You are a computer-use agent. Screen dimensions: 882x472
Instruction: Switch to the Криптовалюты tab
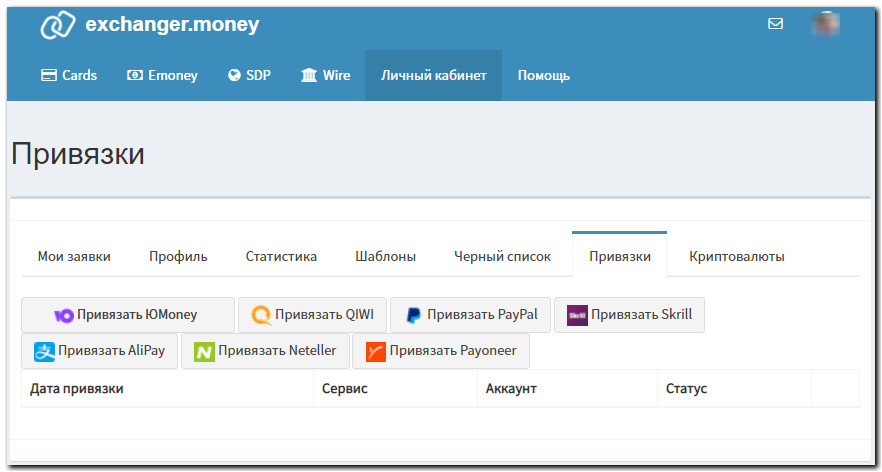737,257
